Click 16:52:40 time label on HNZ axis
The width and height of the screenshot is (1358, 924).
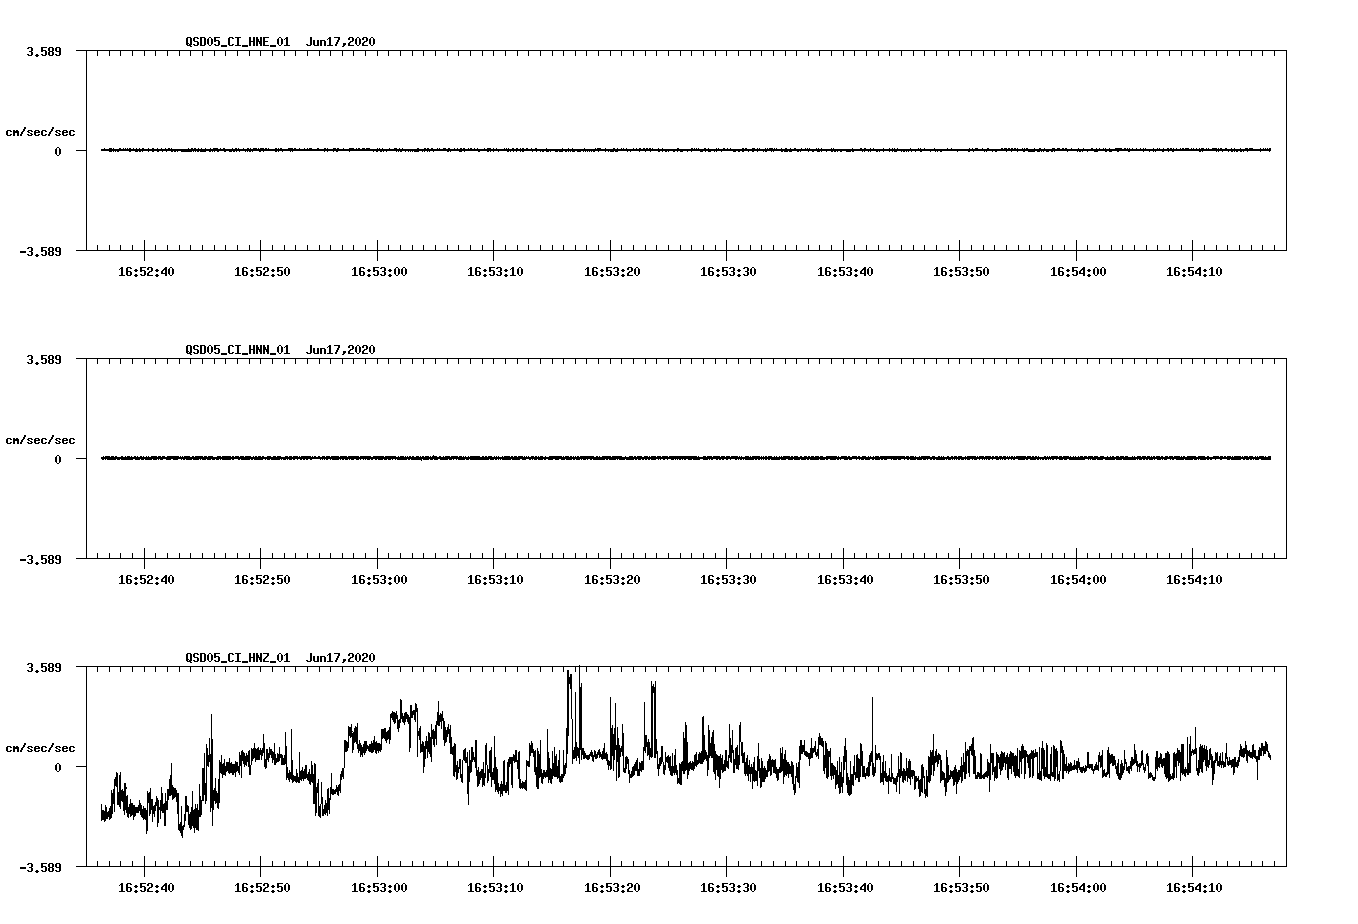pyautogui.click(x=146, y=888)
